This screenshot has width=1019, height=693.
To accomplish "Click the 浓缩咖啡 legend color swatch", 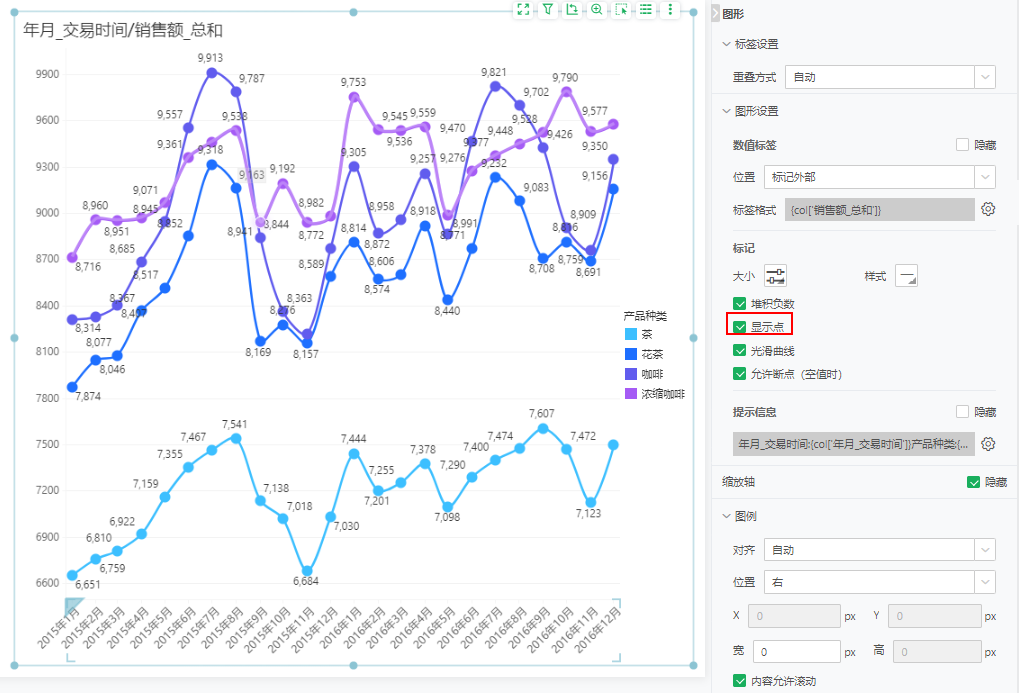I will tap(630, 393).
